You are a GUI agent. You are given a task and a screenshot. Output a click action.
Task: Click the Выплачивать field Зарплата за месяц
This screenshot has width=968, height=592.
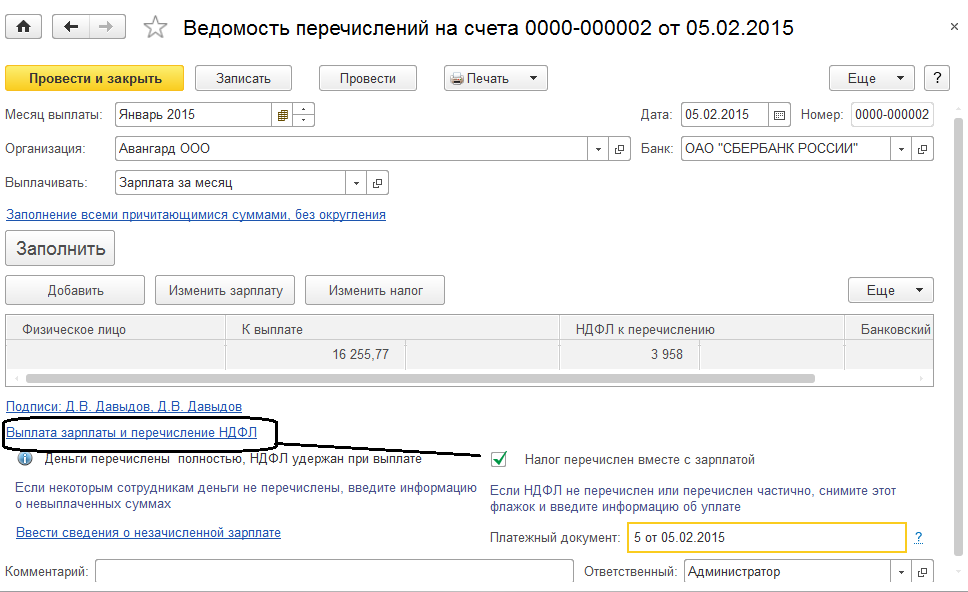[230, 183]
